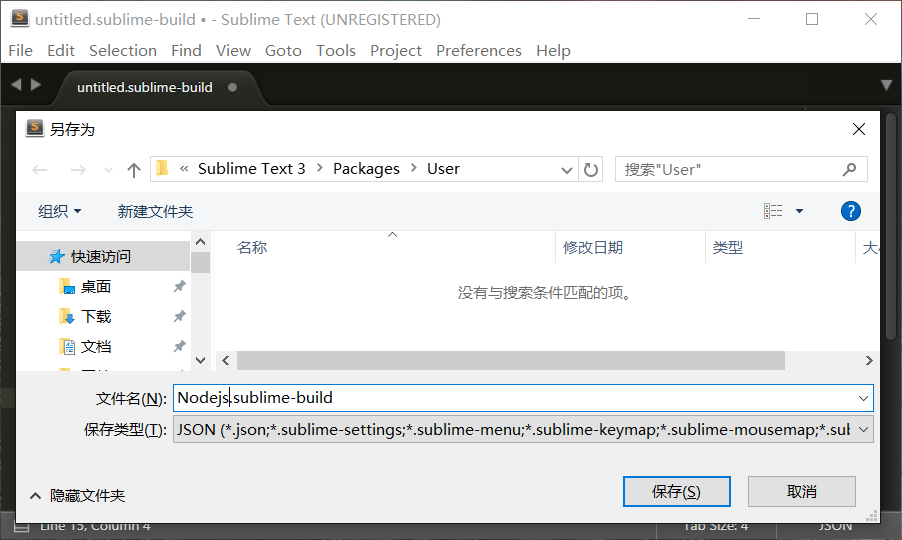Expand chevron after Sublime Text 3 breadcrumb

(319, 168)
